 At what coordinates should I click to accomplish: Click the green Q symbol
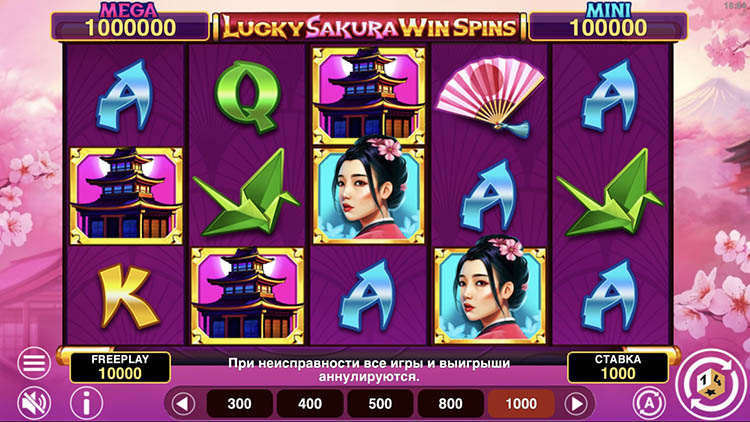click(x=247, y=96)
